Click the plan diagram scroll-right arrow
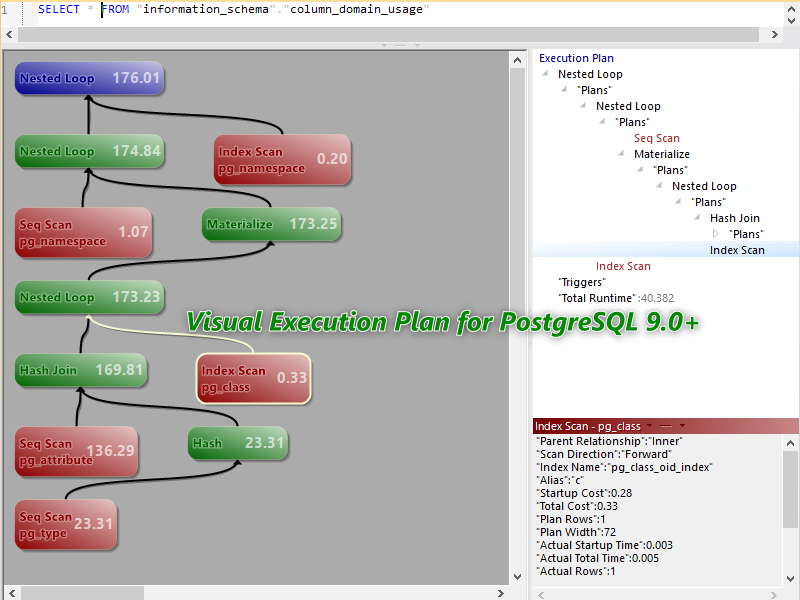This screenshot has width=800, height=600. (501, 593)
